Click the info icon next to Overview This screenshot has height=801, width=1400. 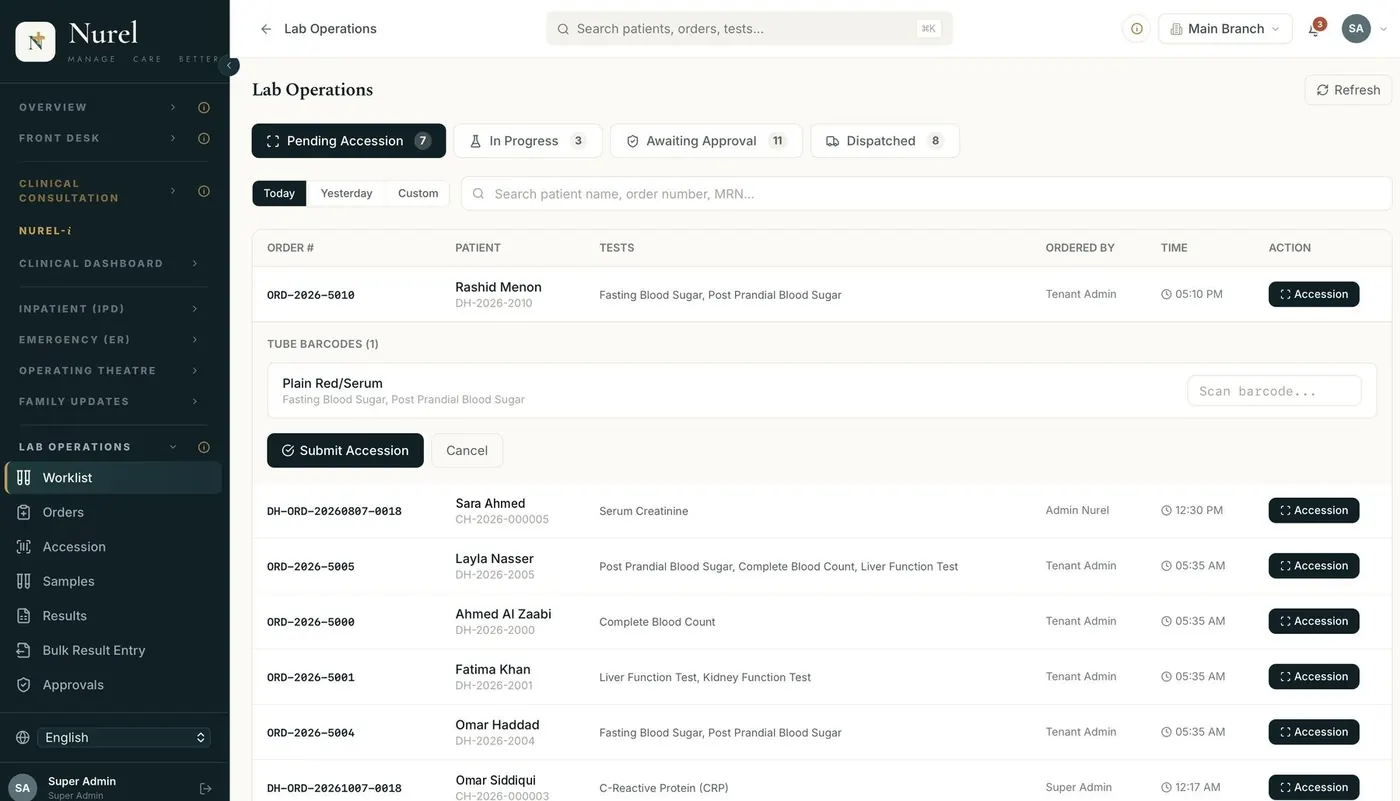click(204, 107)
